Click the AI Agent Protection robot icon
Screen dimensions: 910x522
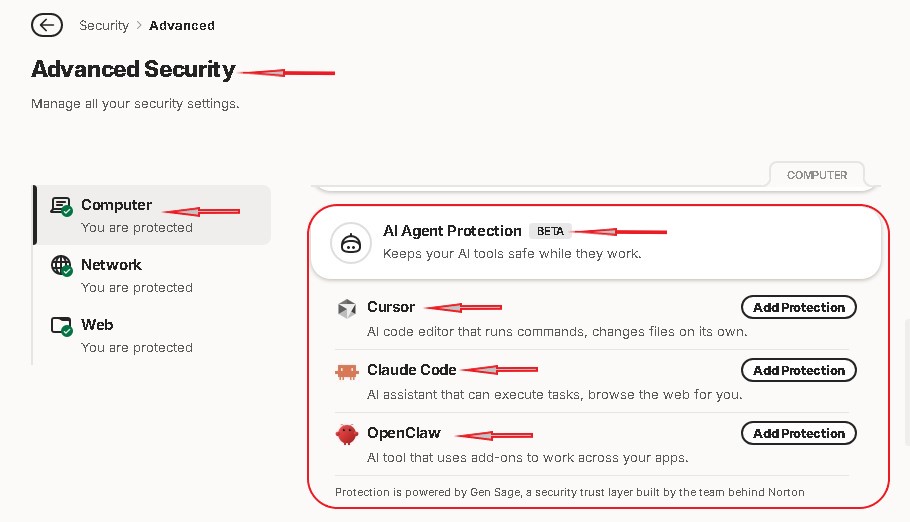351,243
